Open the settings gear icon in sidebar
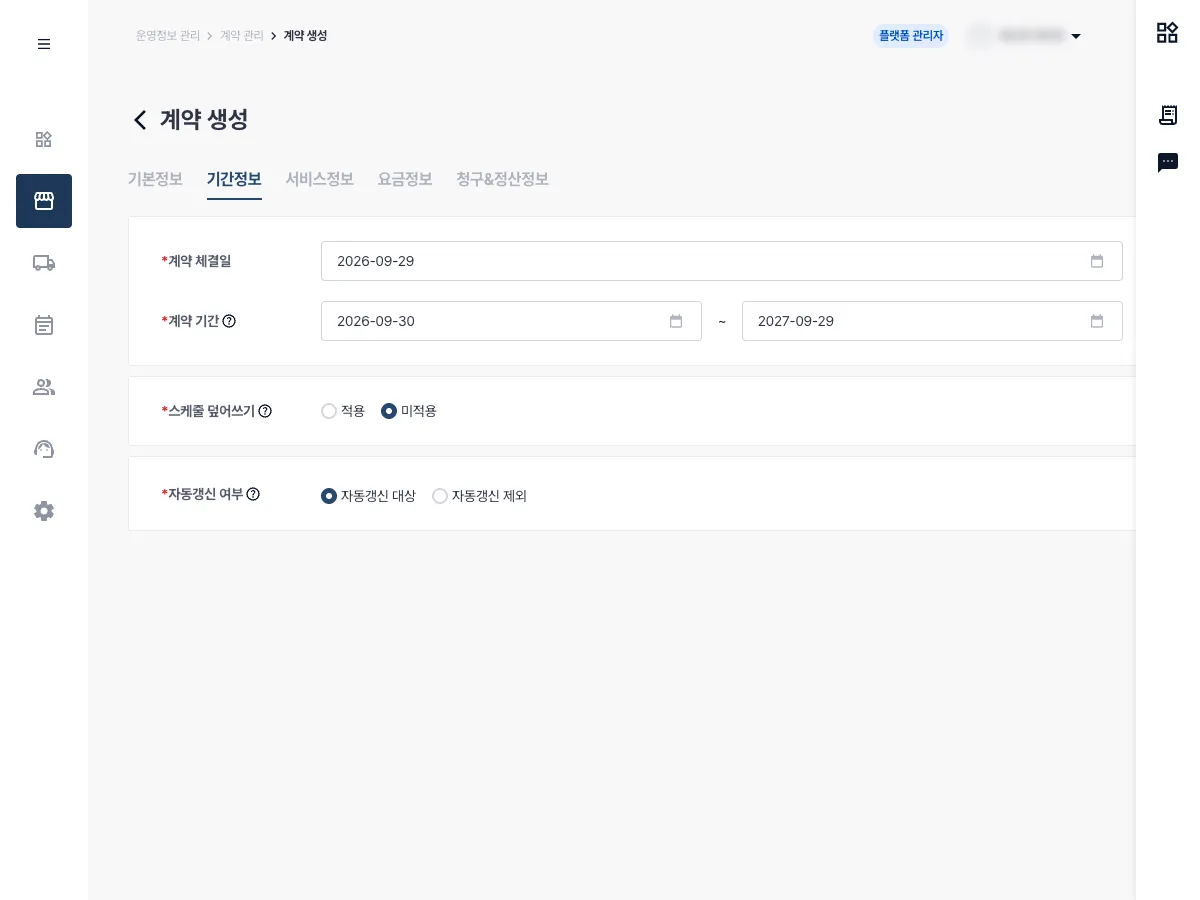 (44, 511)
